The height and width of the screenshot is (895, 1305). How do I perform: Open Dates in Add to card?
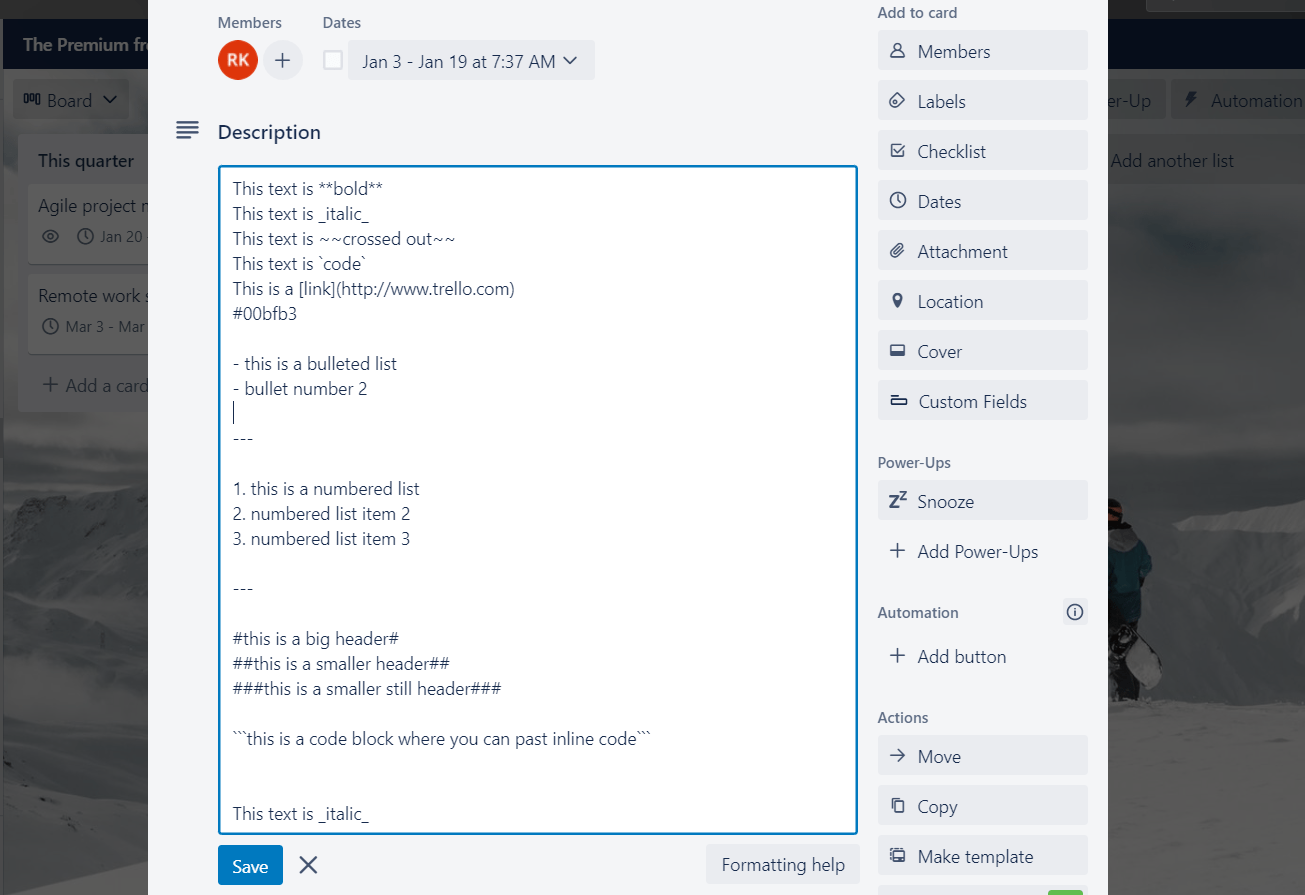click(x=982, y=201)
